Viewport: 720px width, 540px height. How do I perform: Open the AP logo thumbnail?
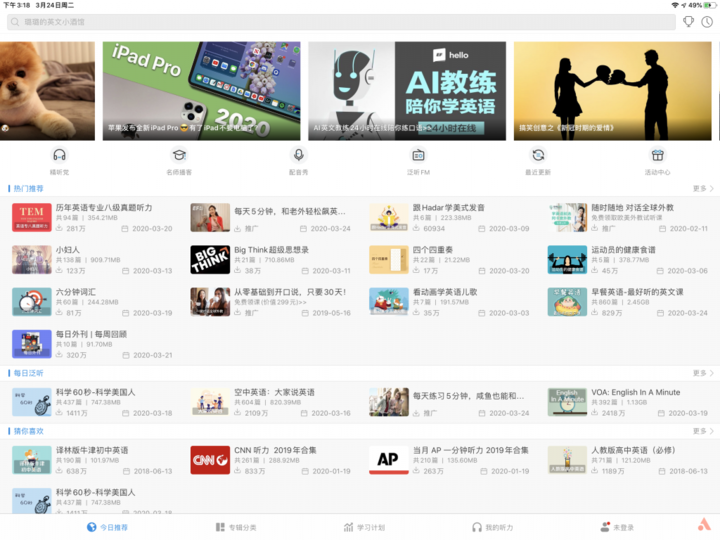click(388, 460)
